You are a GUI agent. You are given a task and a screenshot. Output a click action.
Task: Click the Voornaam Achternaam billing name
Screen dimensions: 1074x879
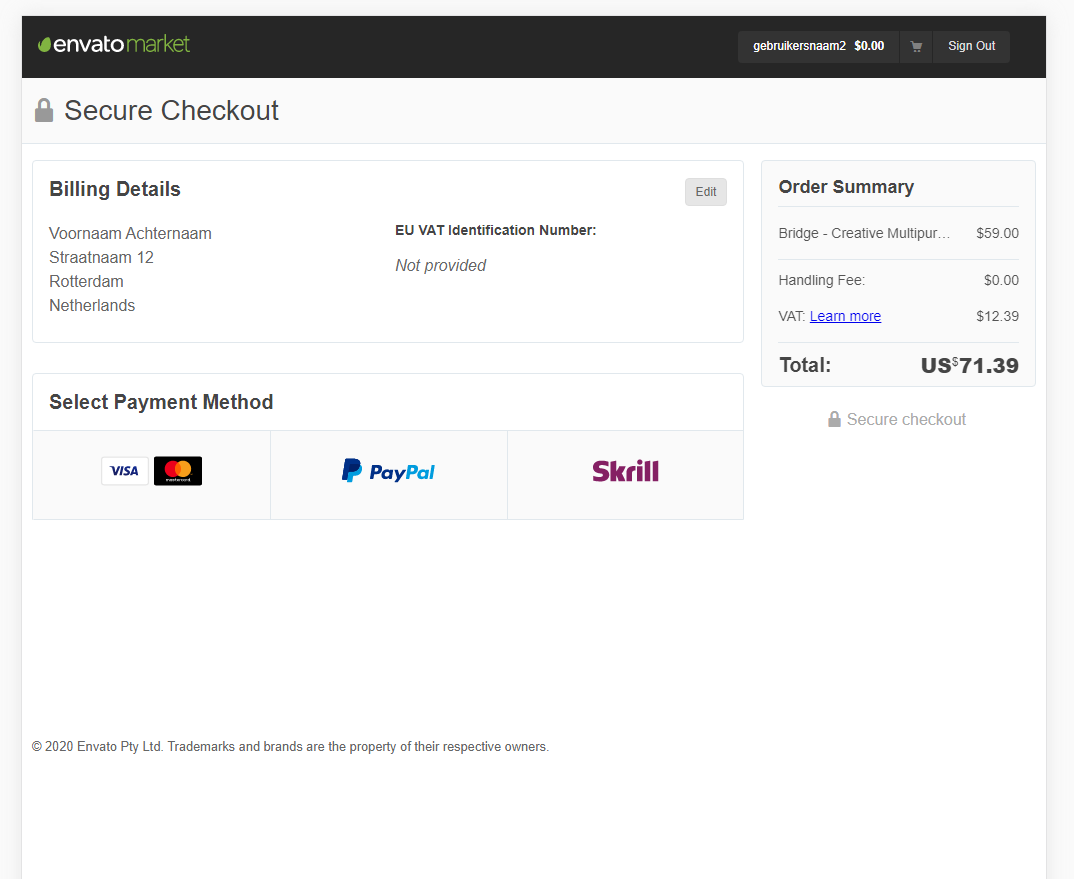(130, 234)
